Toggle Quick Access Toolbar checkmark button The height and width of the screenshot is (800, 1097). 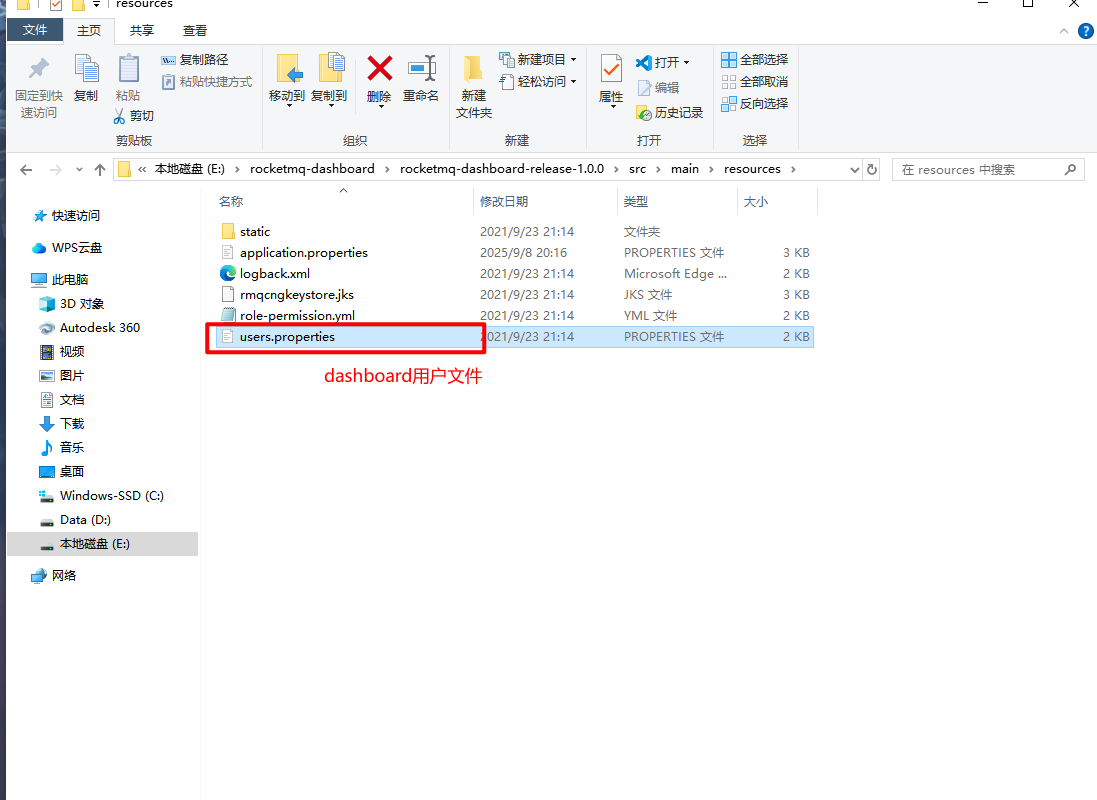(57, 5)
